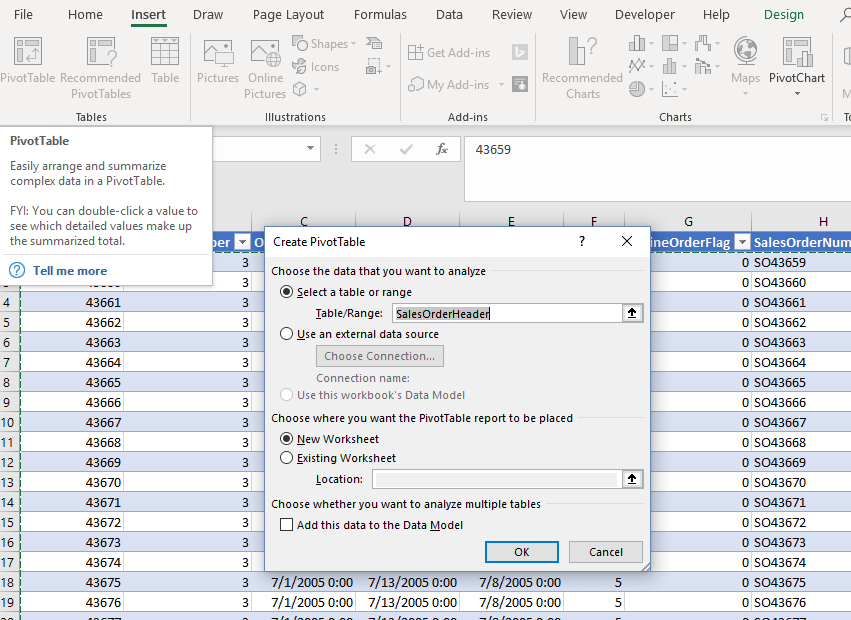The width and height of the screenshot is (851, 620).
Task: Click the Get Add-ins store icon
Action: pos(415,53)
